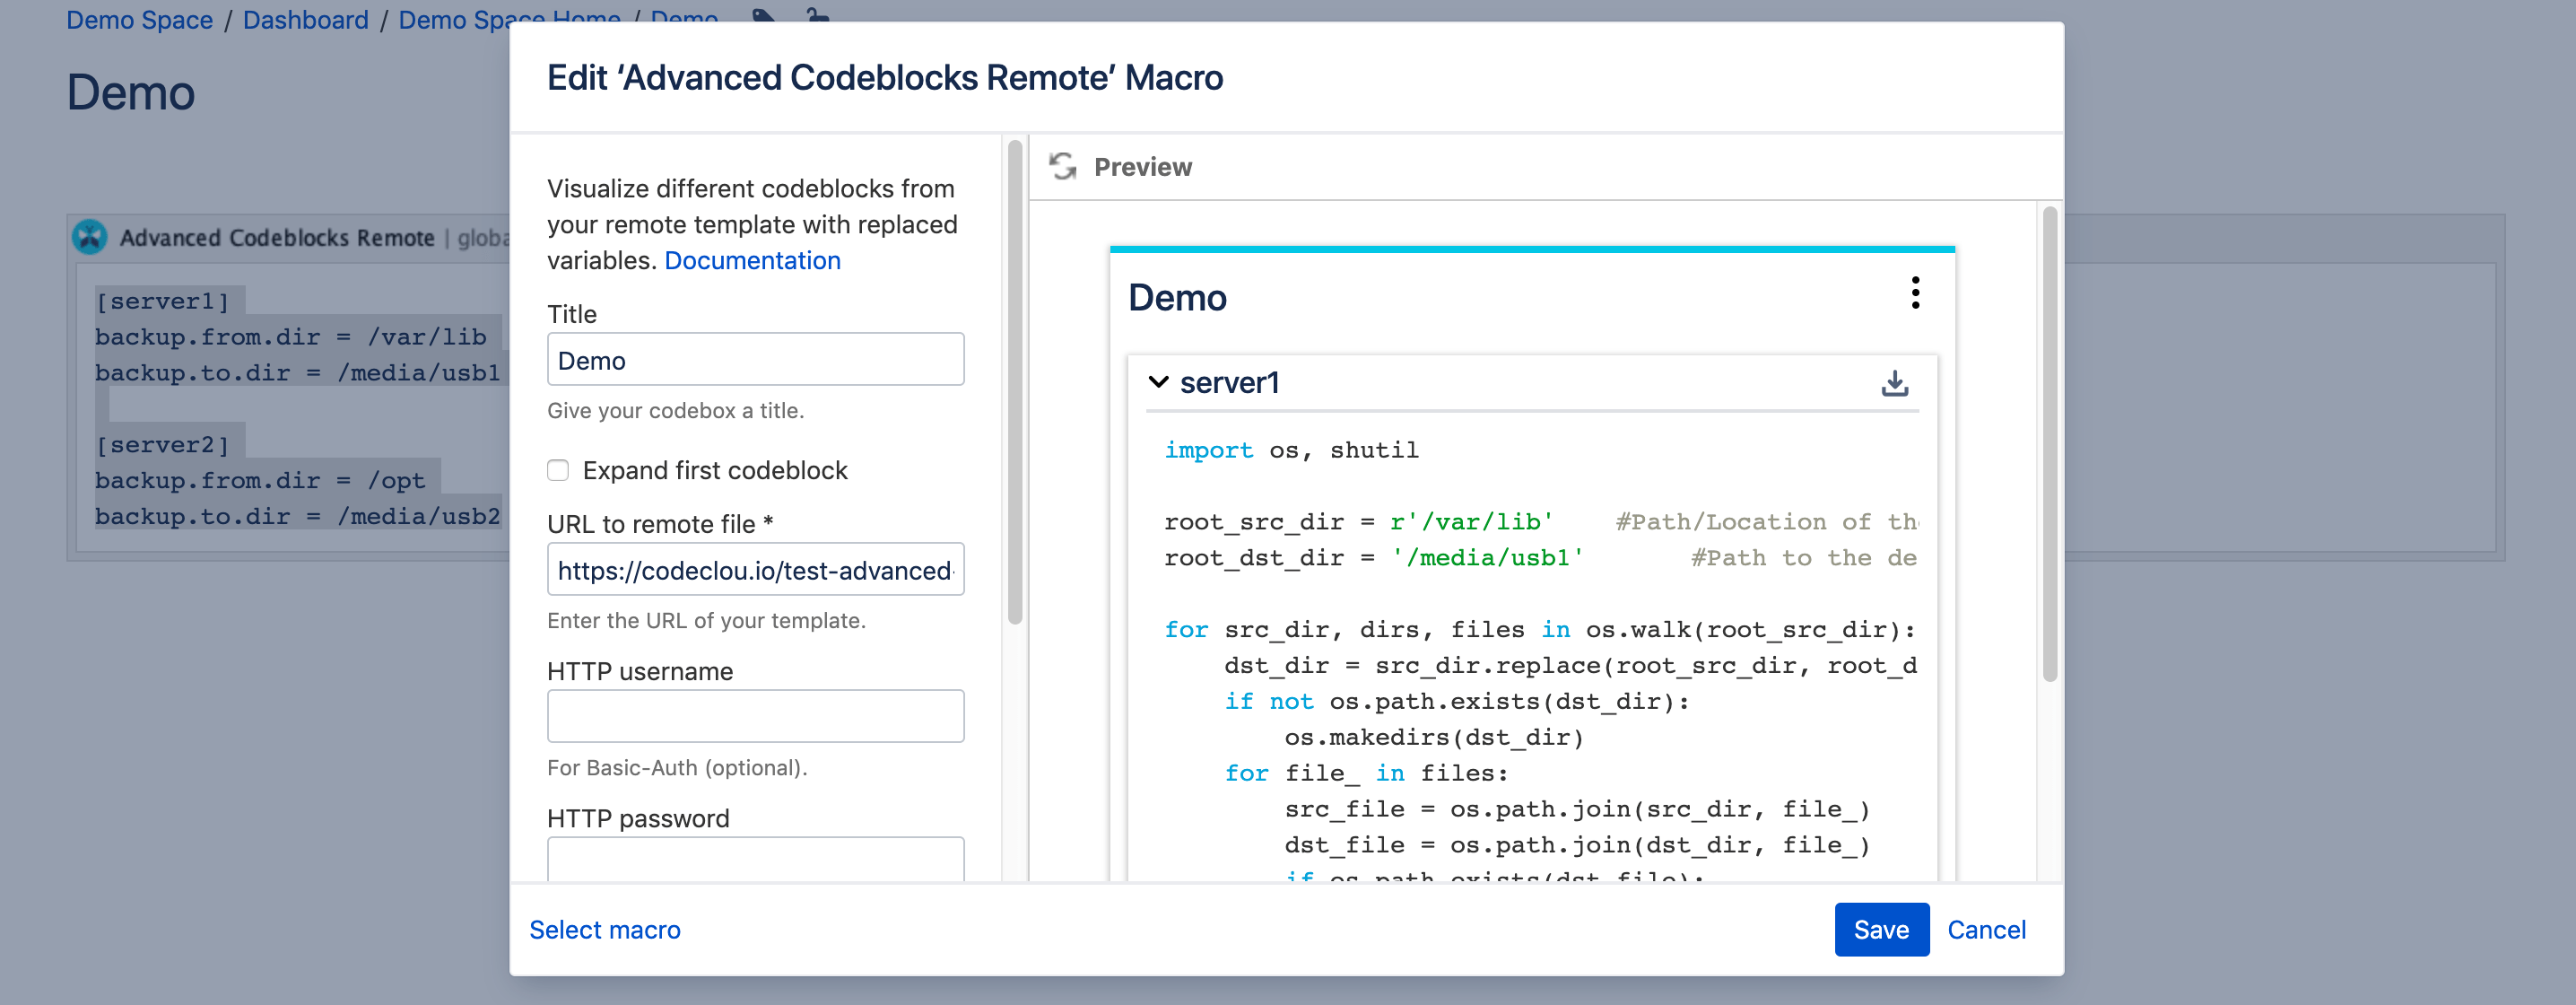Click the Advanced Codeblocks Remote macro icon

pos(90,237)
